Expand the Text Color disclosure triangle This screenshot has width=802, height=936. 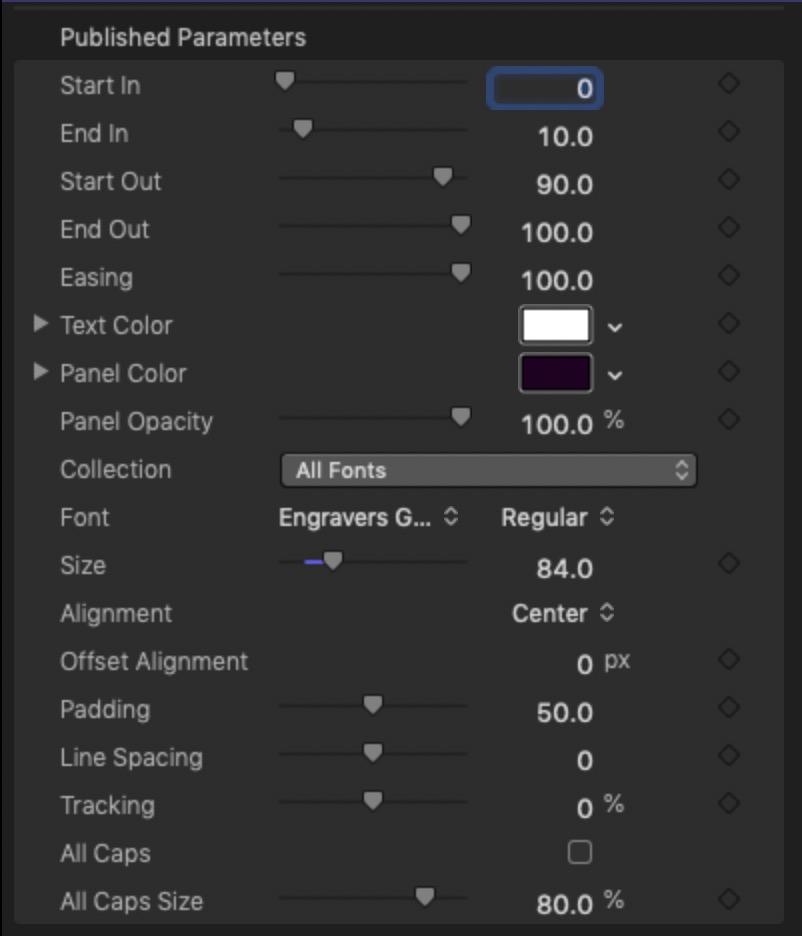coord(40,324)
